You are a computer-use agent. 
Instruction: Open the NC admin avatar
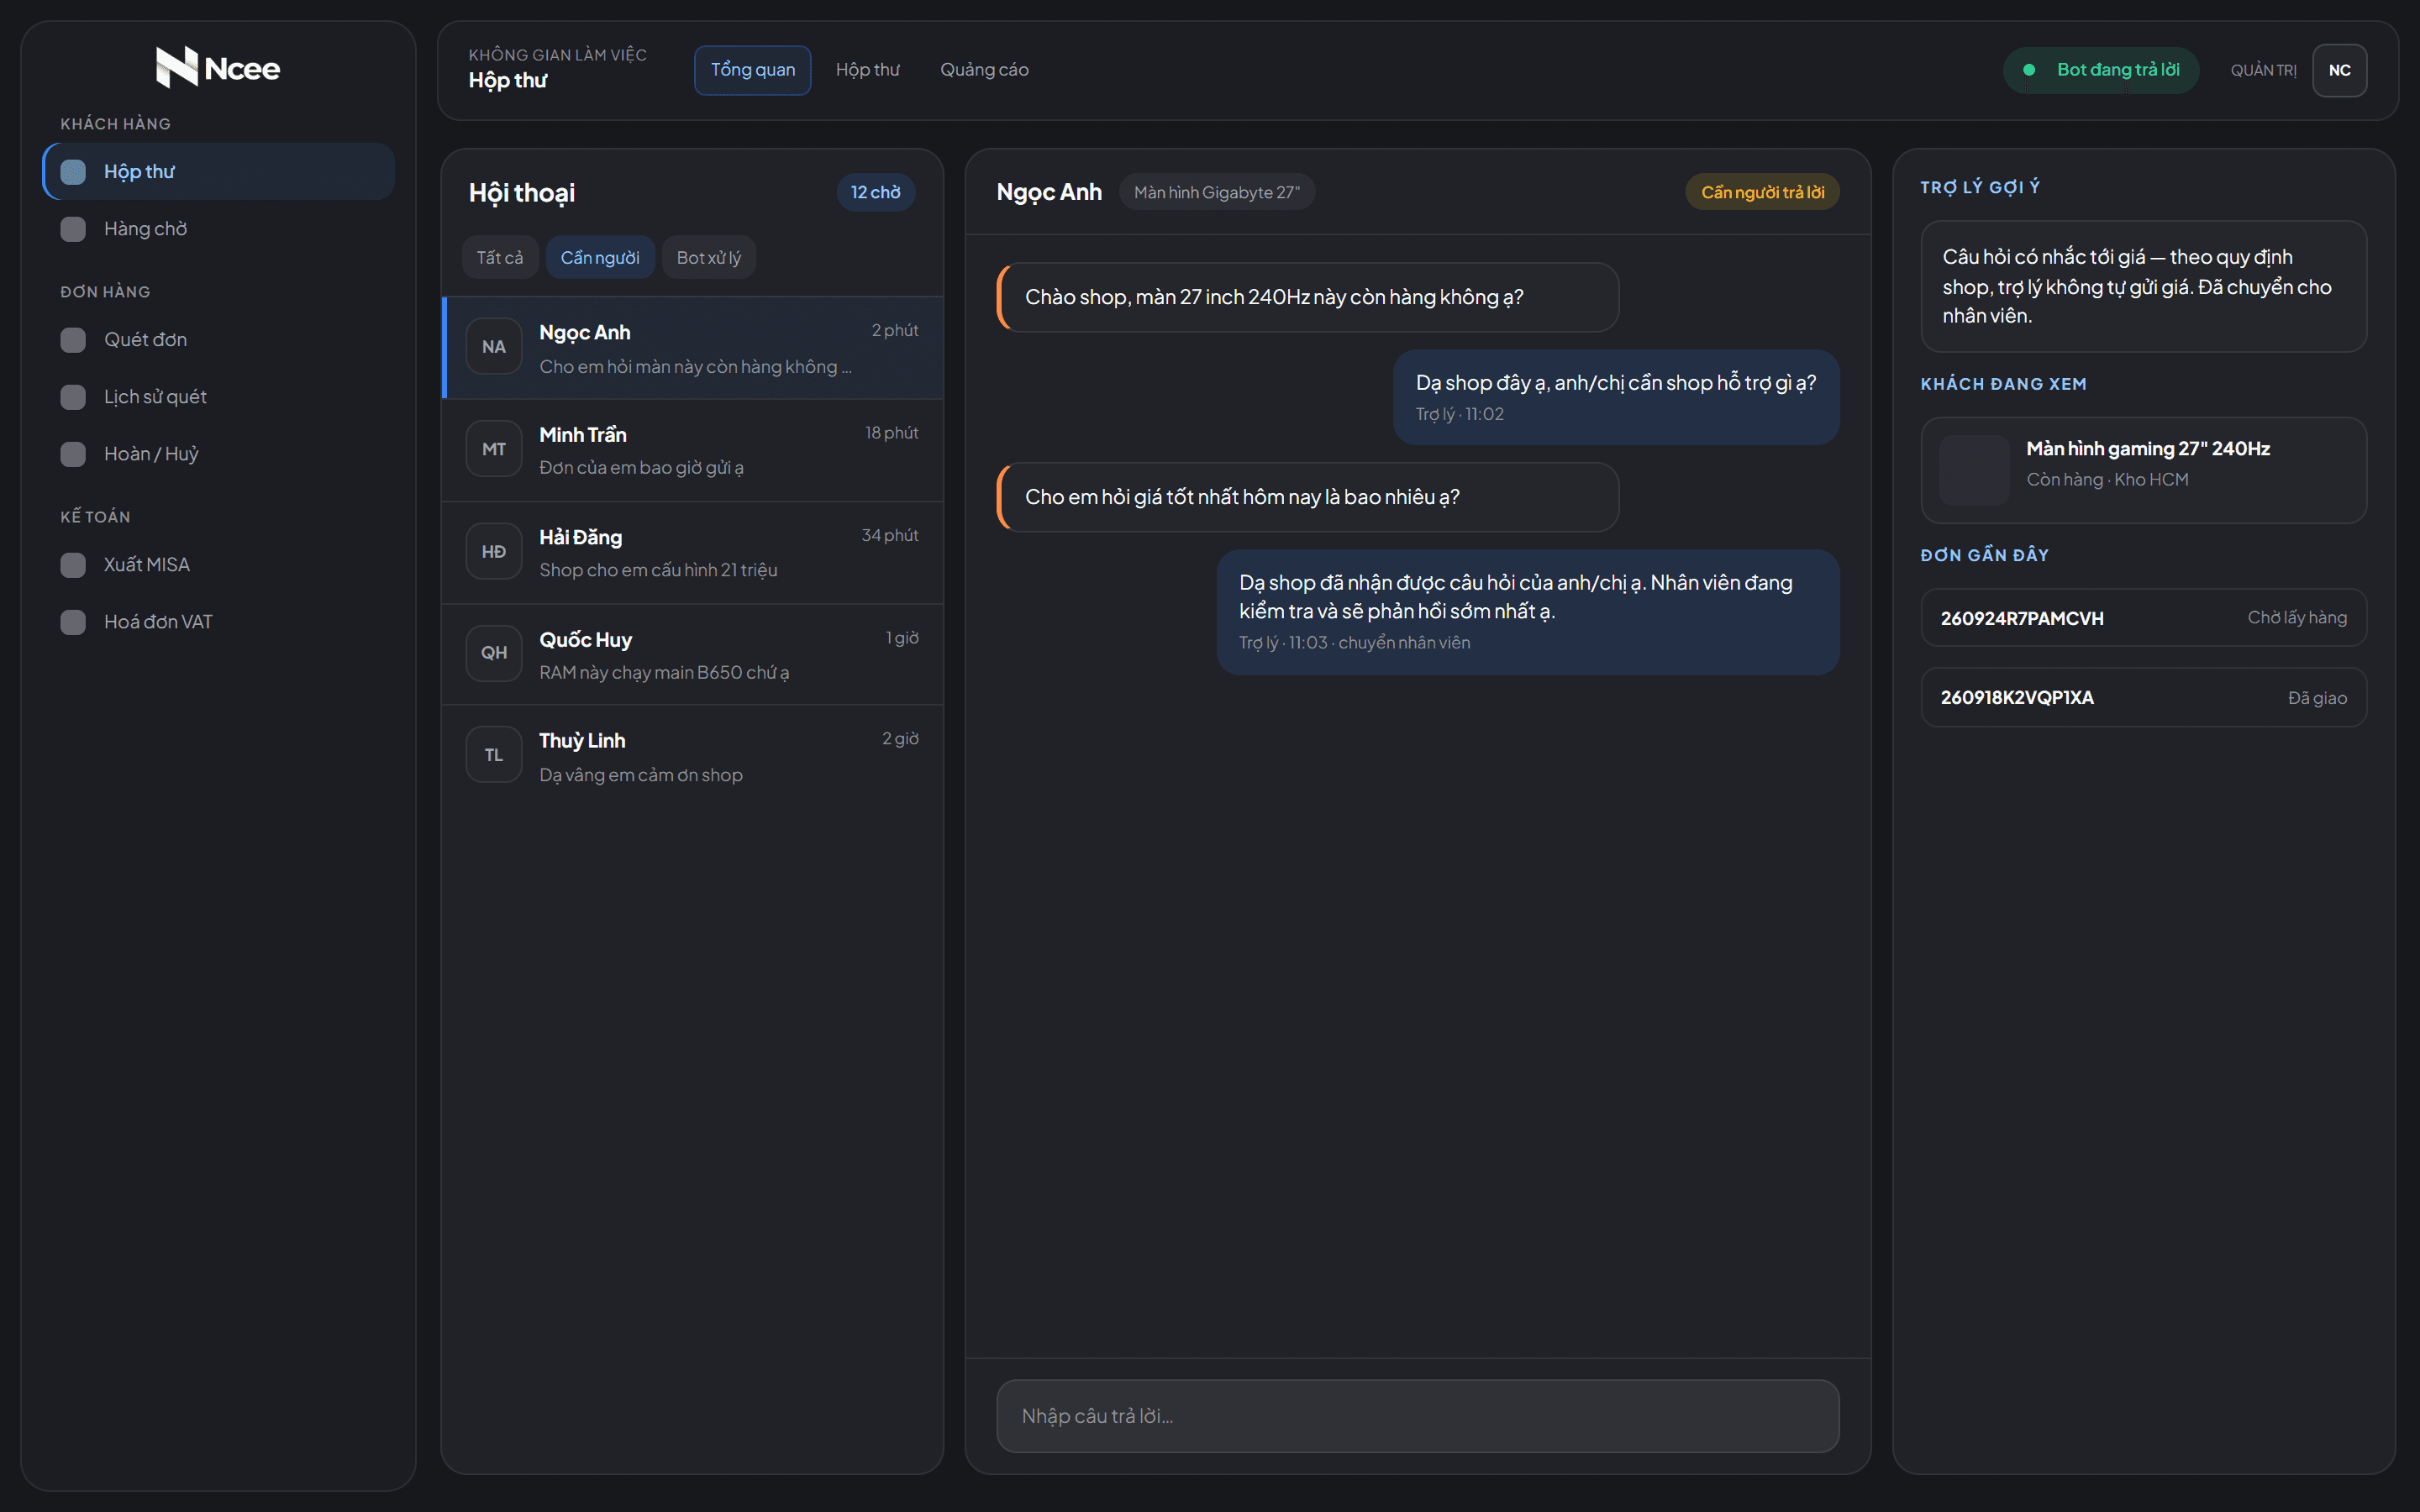click(2339, 70)
